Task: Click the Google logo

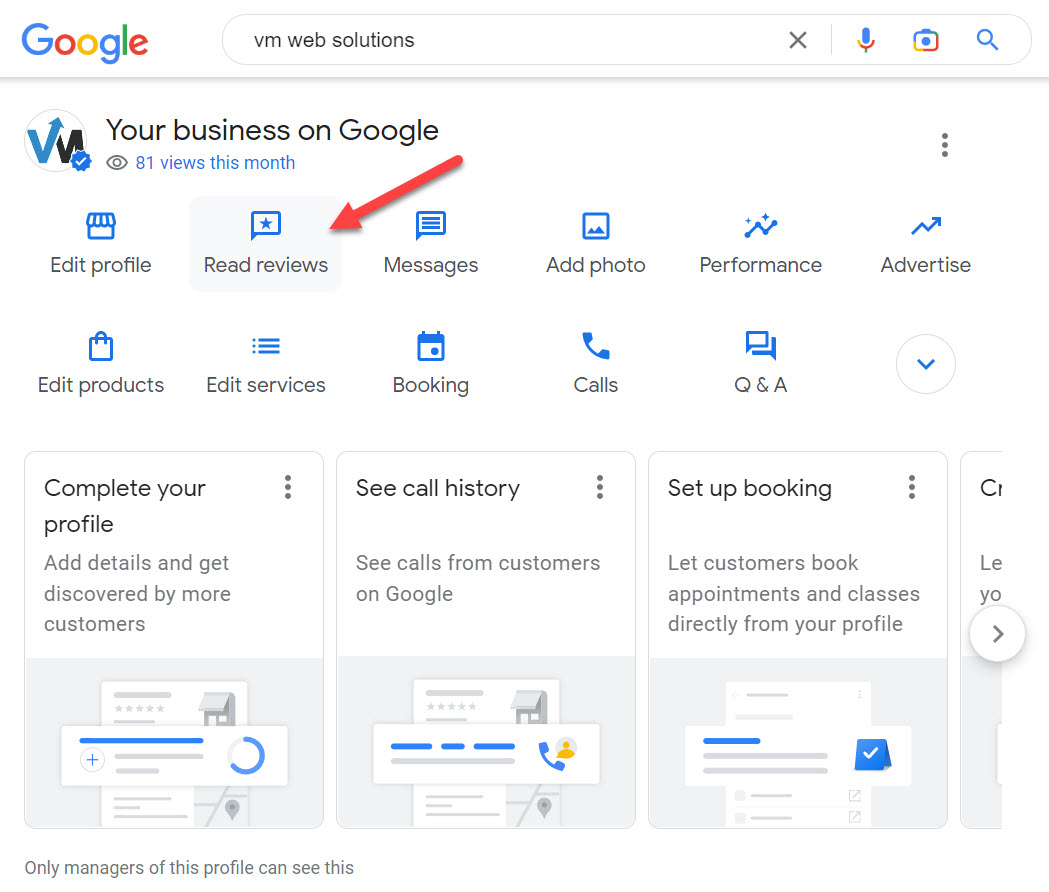Action: (85, 41)
